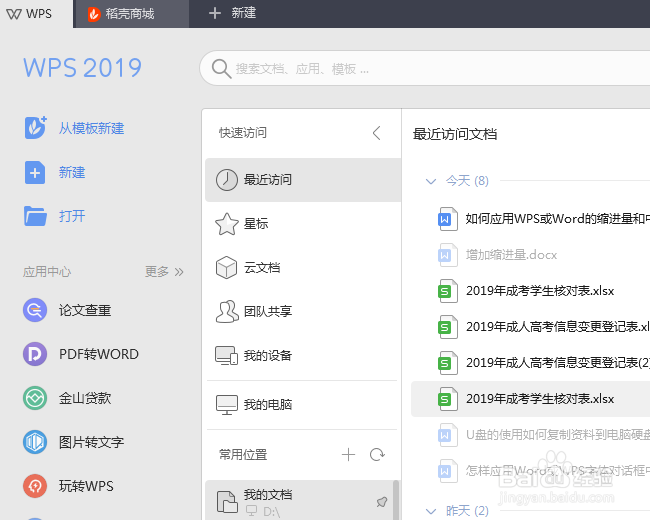650x520 pixels.
Task: Open the 论文查重 app icon
Action: (x=35, y=310)
